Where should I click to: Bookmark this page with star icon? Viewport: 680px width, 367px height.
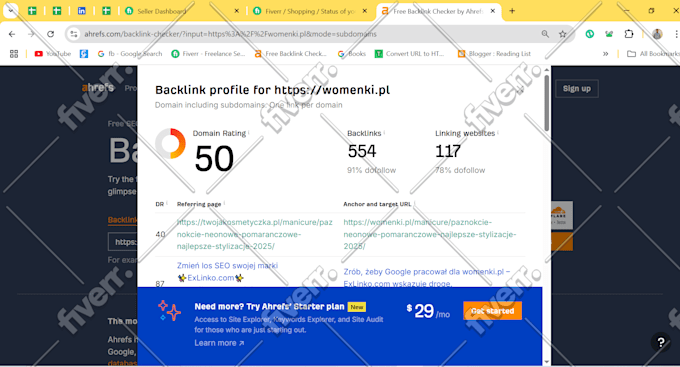coord(562,34)
